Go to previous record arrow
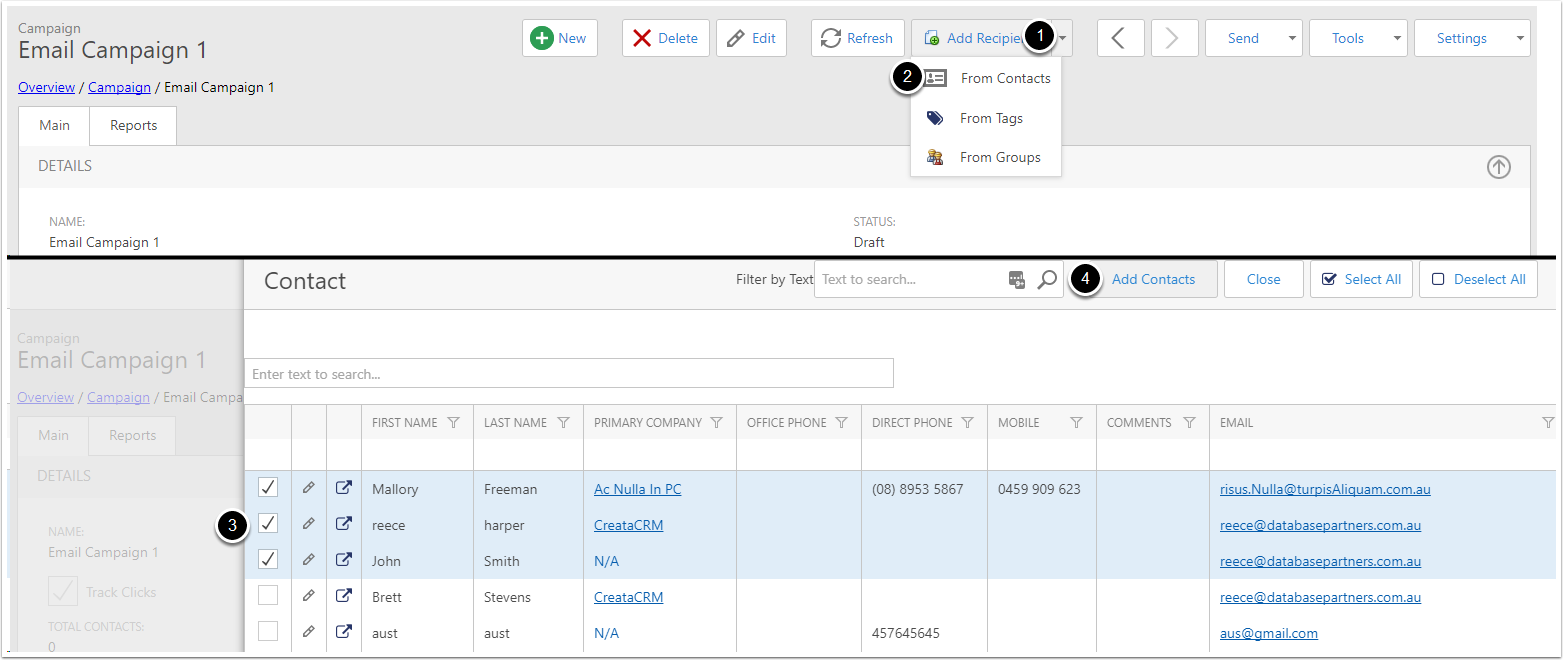Screen dimensions: 1563x660 (x=1120, y=38)
